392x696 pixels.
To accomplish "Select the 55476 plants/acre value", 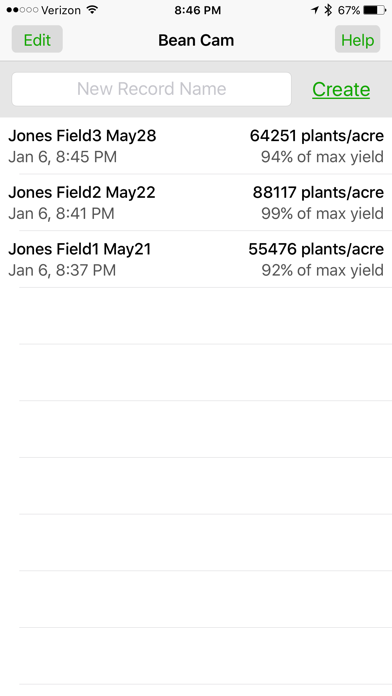I will coord(316,249).
